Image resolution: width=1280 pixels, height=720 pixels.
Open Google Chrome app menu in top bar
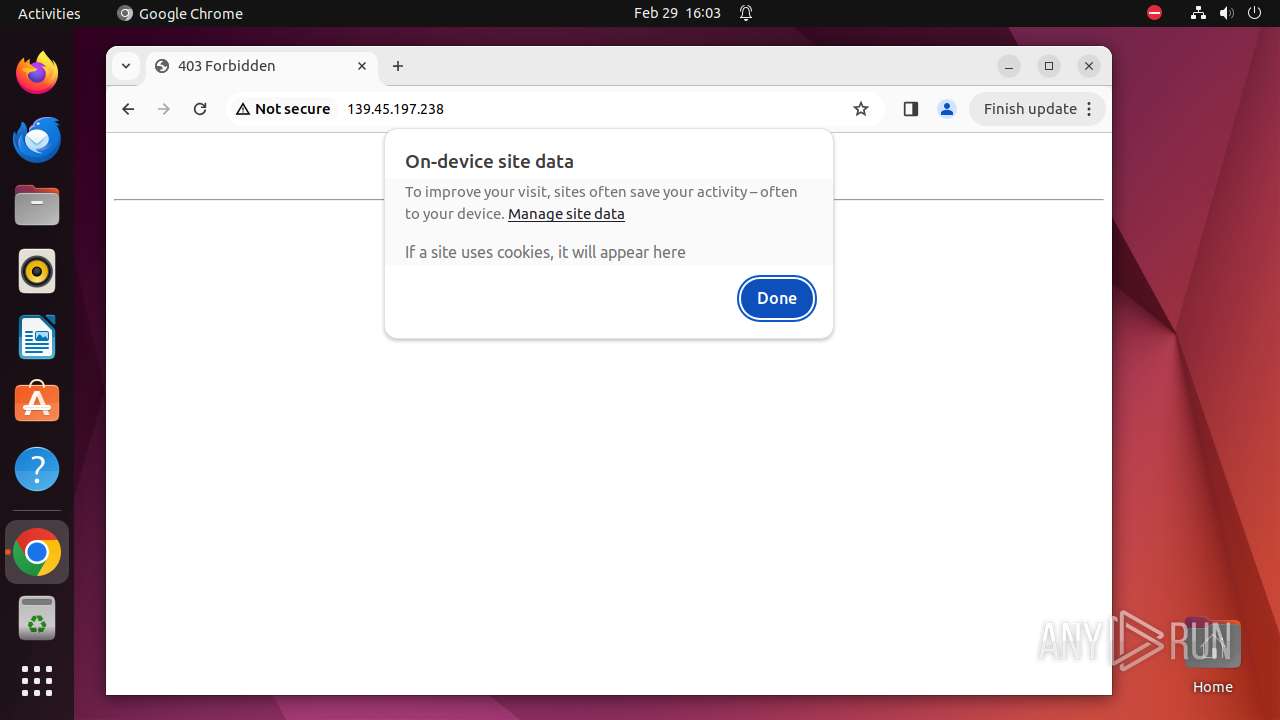coord(180,13)
